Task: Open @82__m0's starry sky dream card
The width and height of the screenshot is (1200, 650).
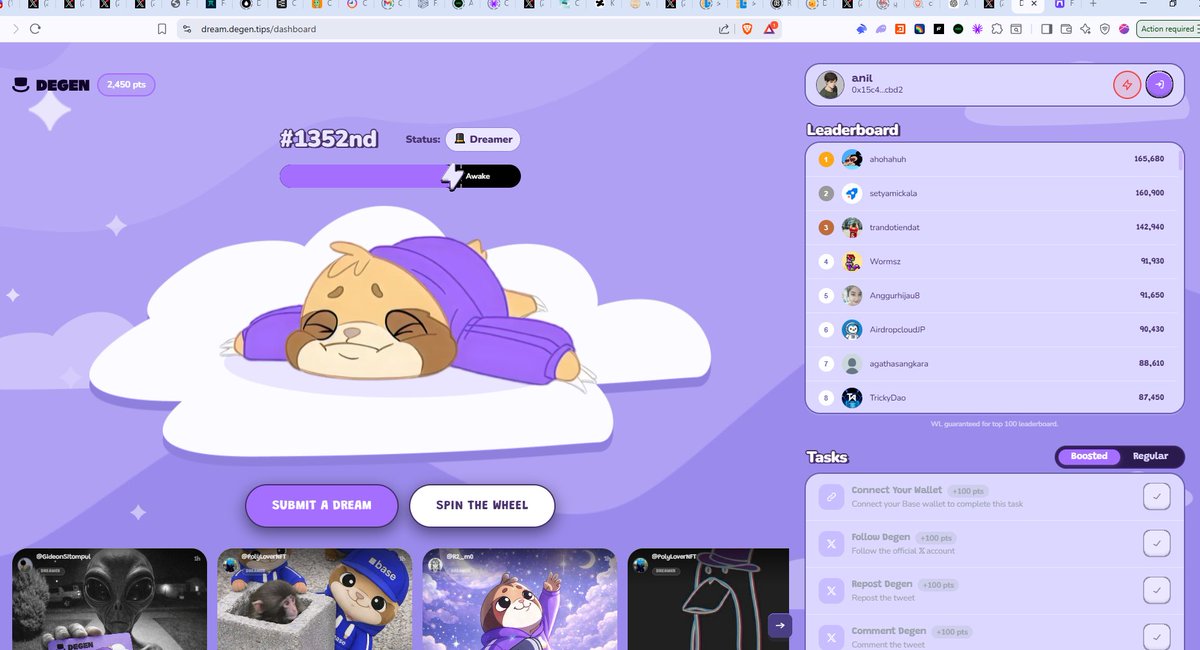Action: (520, 599)
